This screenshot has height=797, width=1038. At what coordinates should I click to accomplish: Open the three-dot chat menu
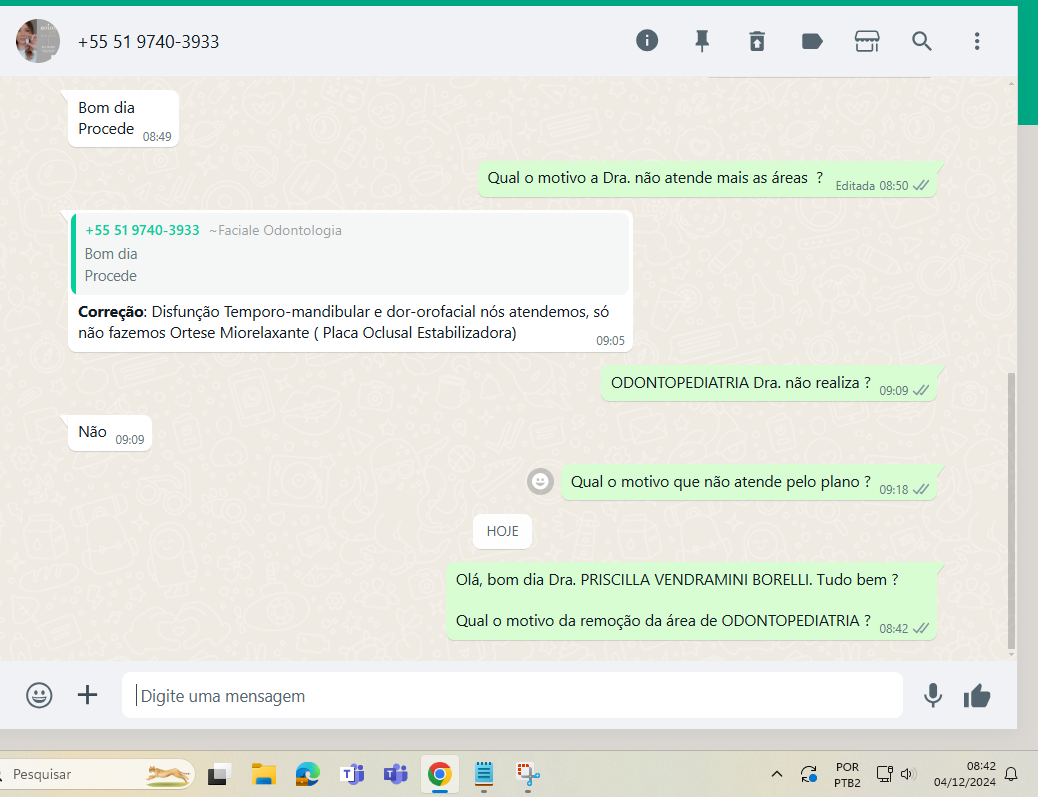[x=976, y=41]
